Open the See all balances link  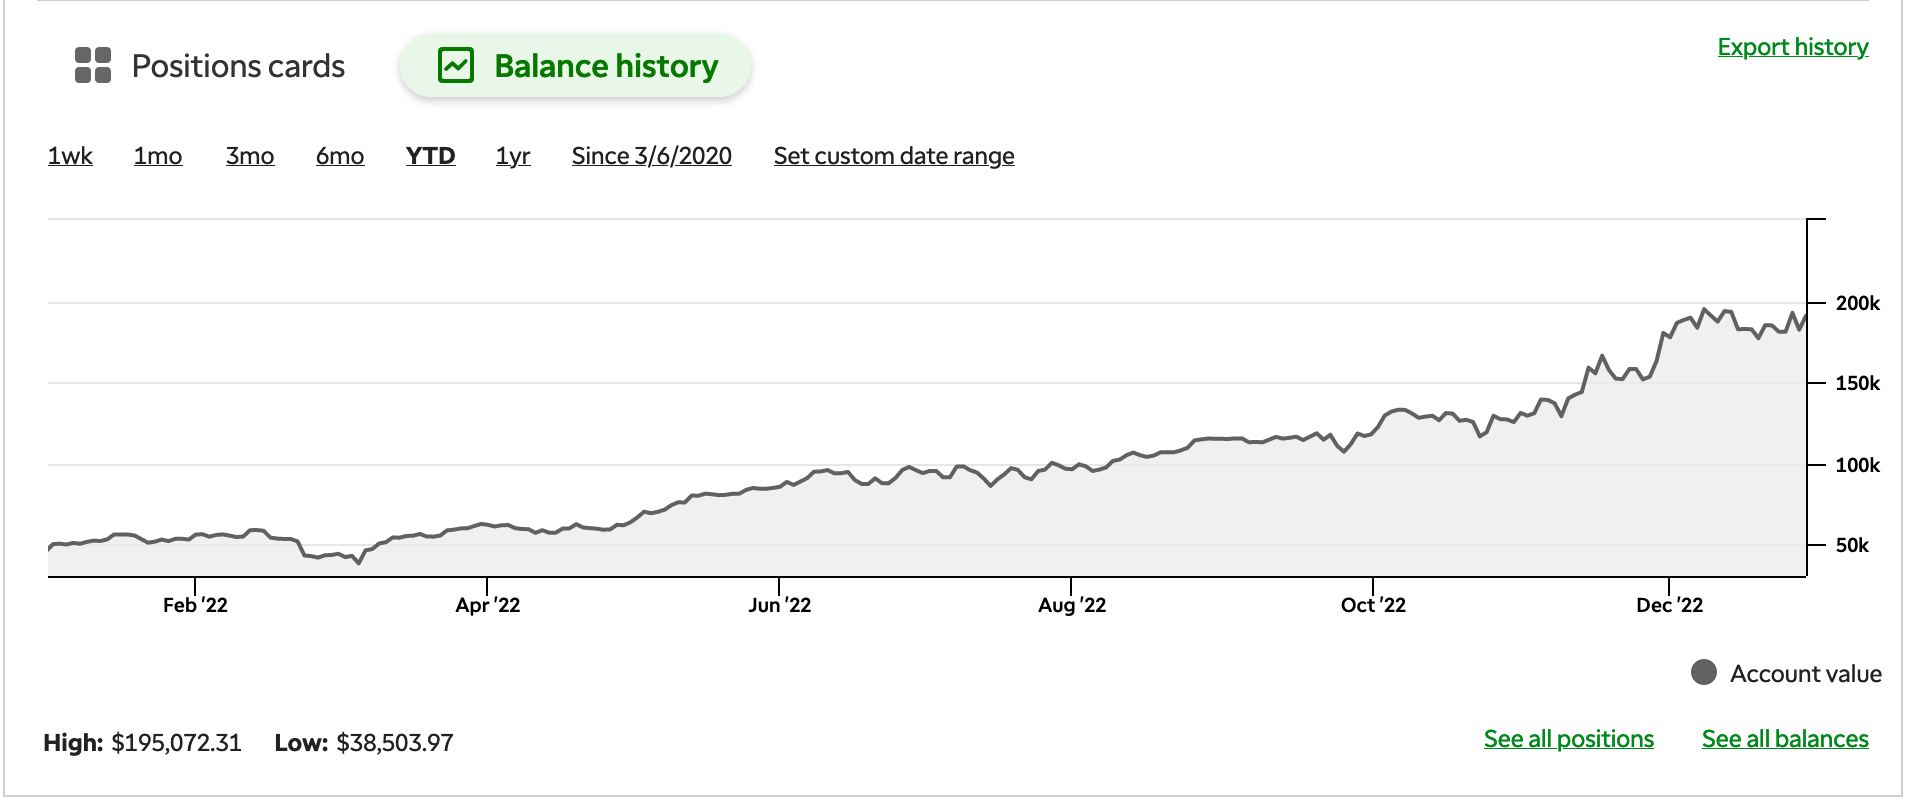coord(1785,739)
